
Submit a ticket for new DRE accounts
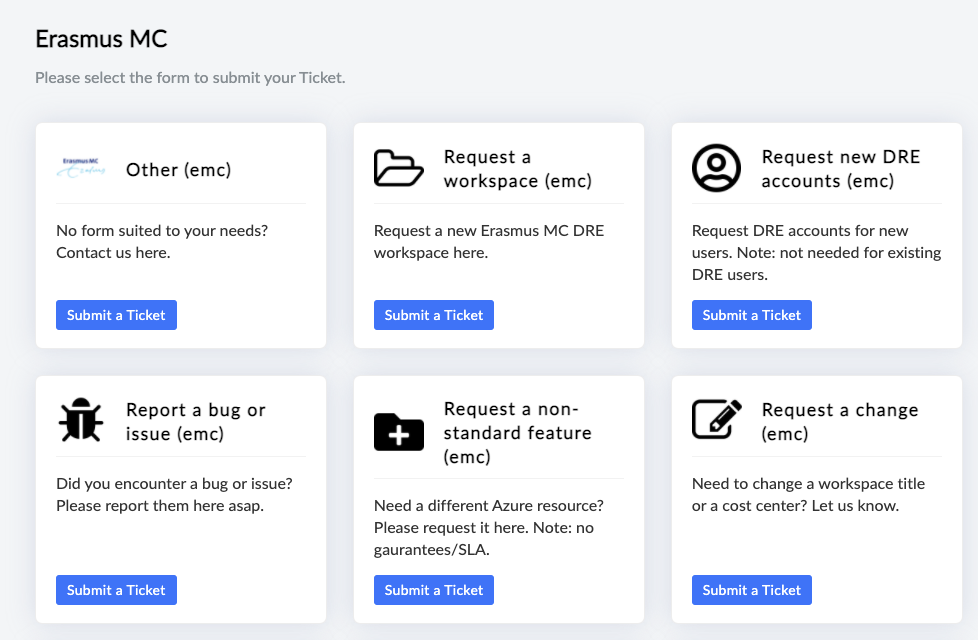tap(752, 315)
